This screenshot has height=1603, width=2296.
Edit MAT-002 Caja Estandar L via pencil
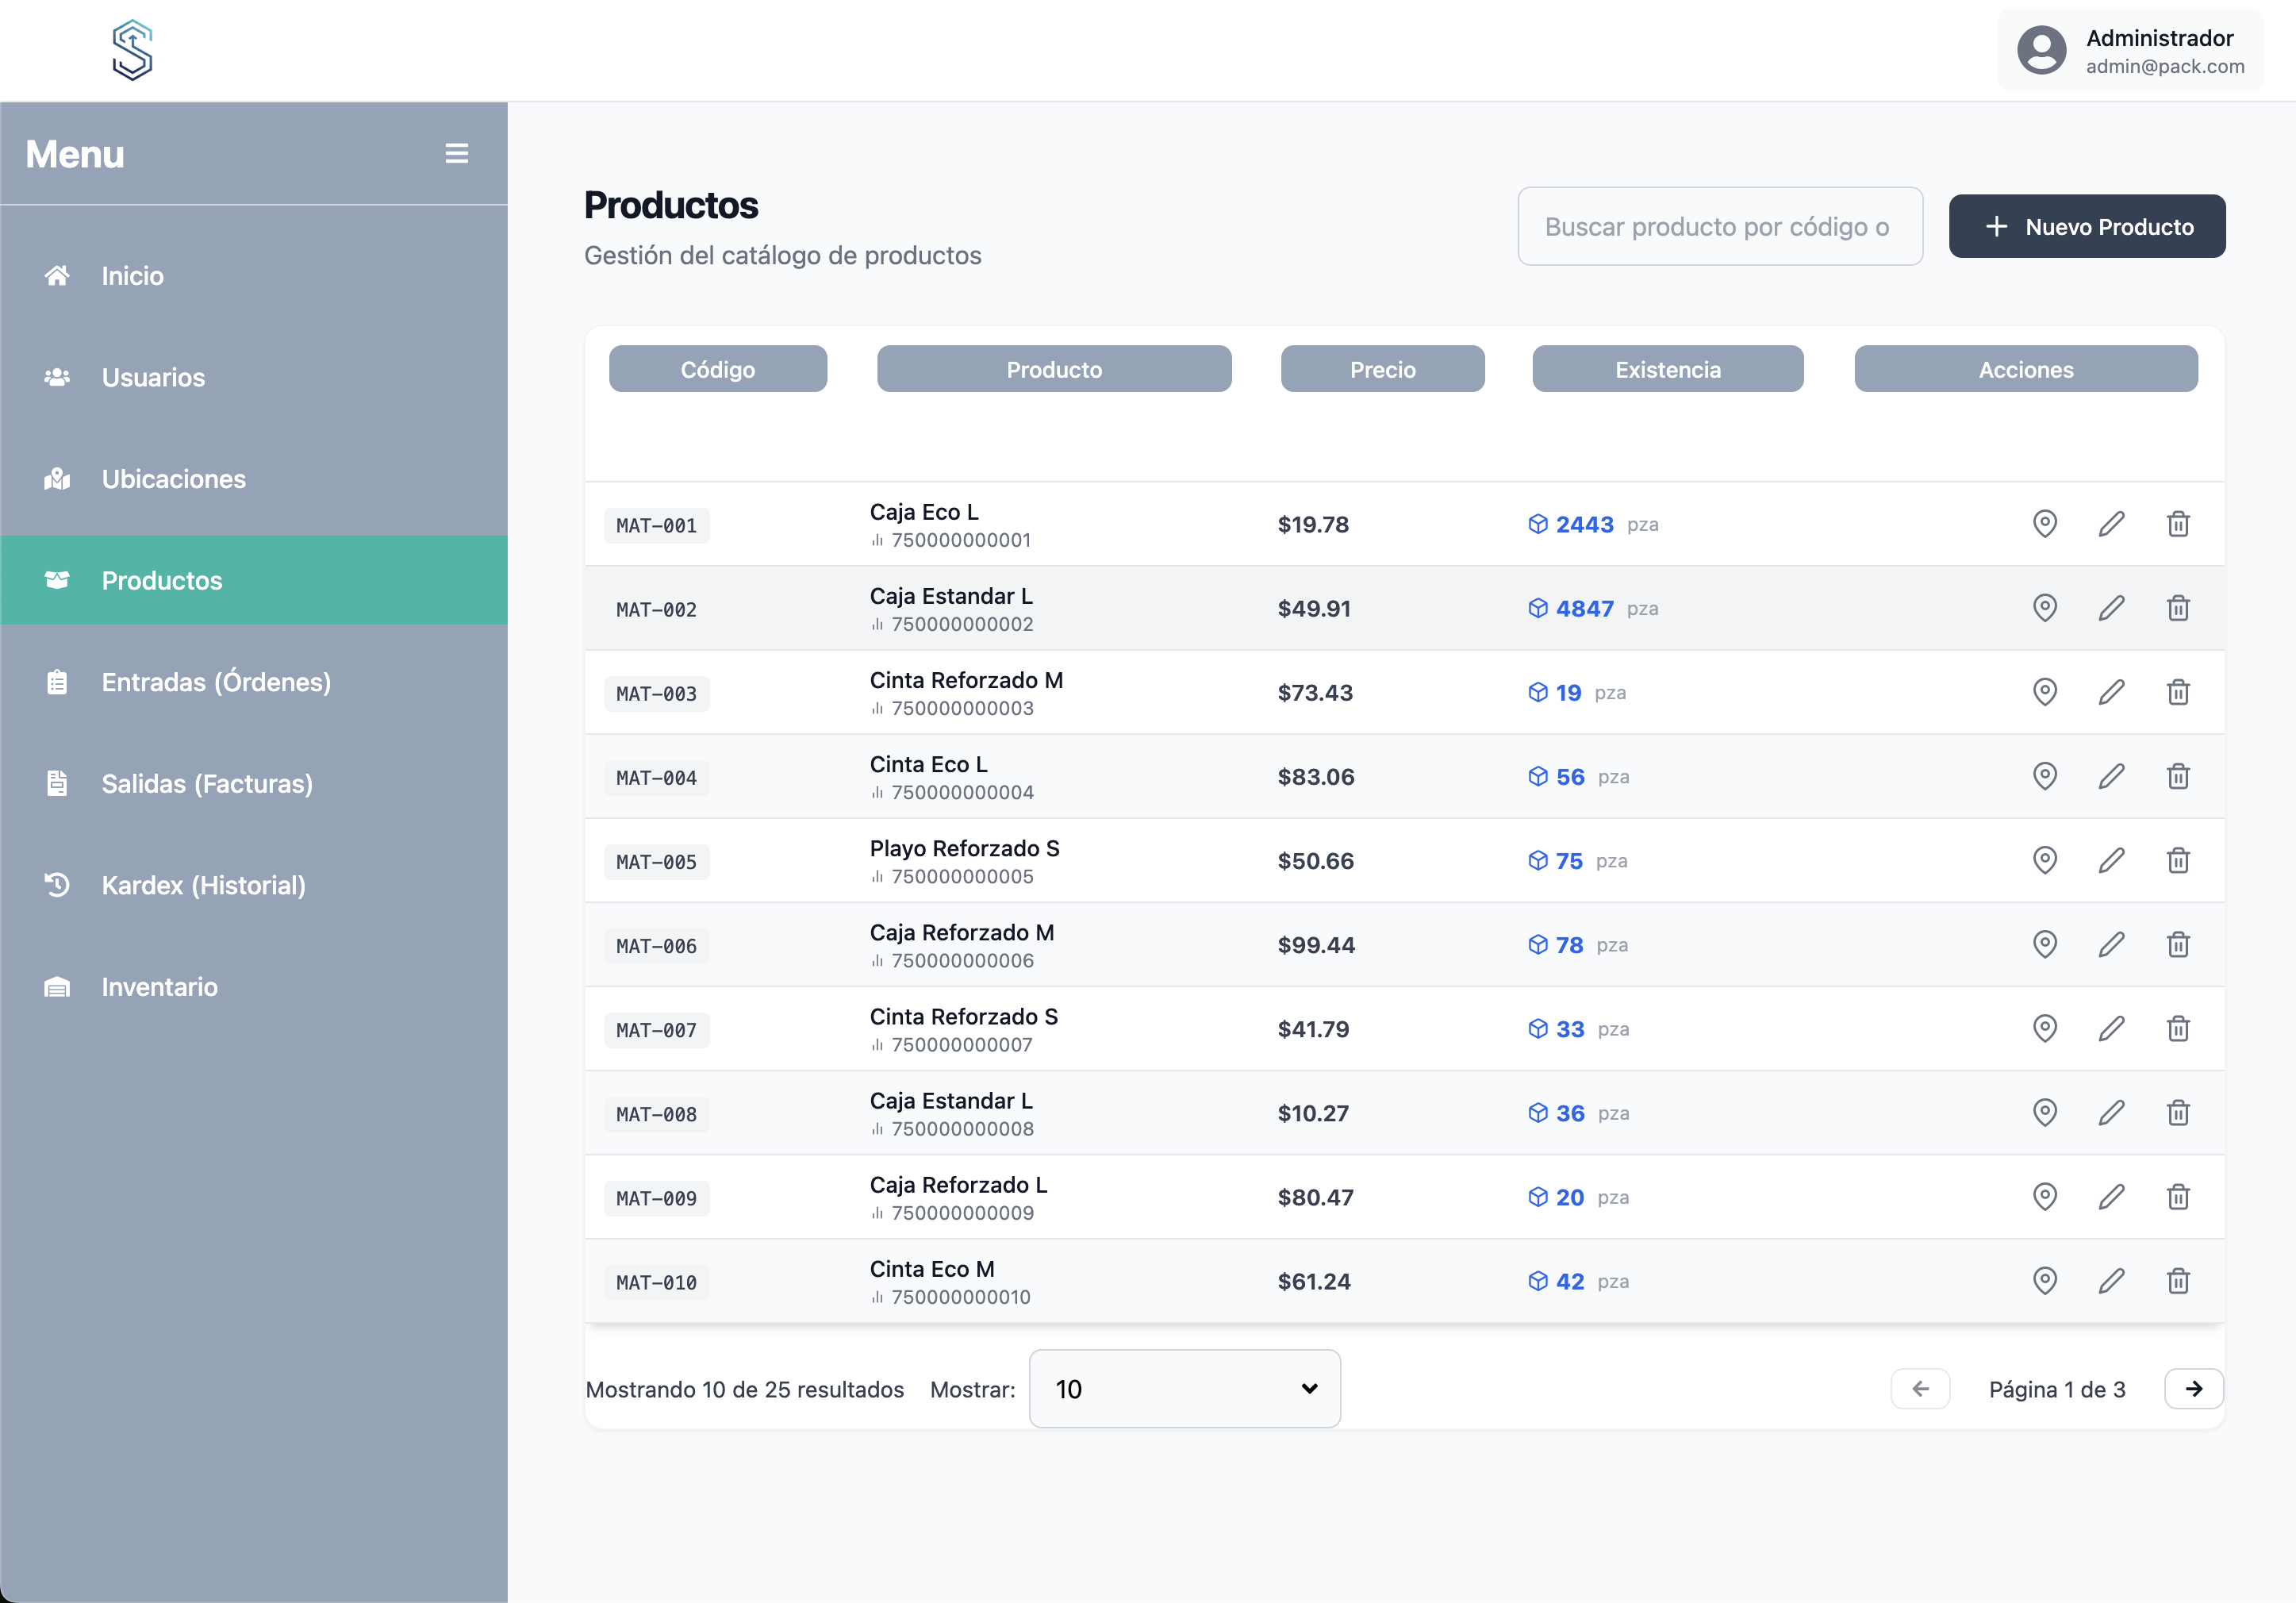pyautogui.click(x=2111, y=608)
